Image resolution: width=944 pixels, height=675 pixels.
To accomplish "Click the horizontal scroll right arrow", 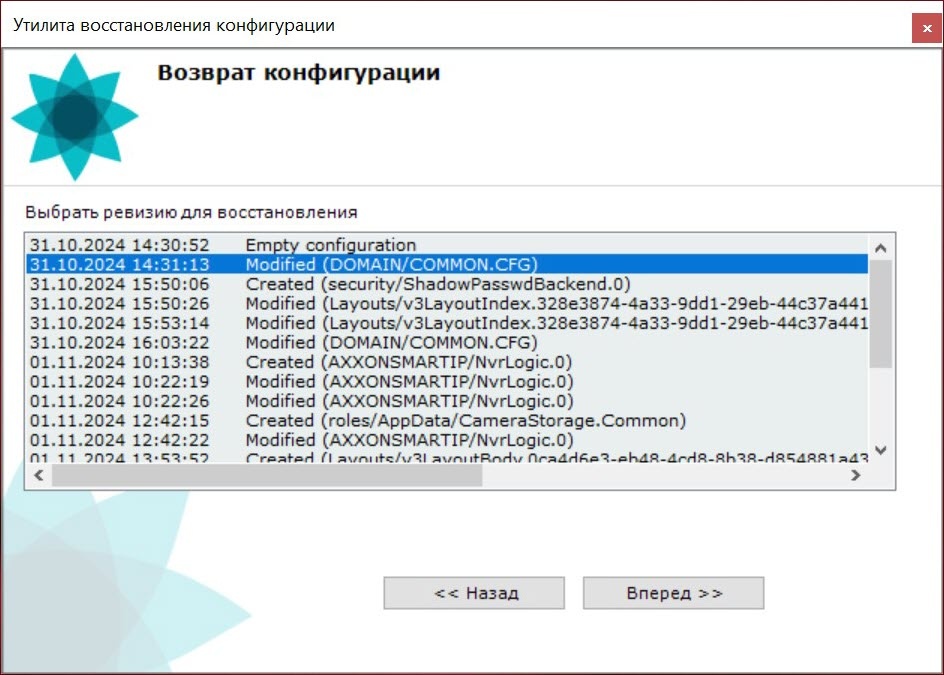I will click(855, 476).
